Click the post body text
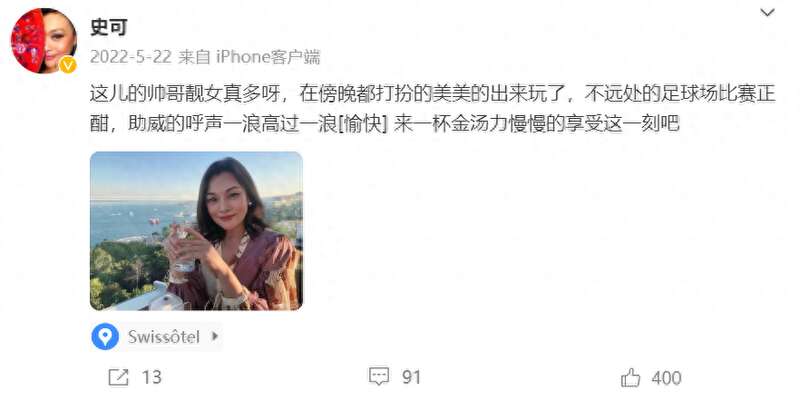Screen dimensions: 800x400 coord(433,109)
